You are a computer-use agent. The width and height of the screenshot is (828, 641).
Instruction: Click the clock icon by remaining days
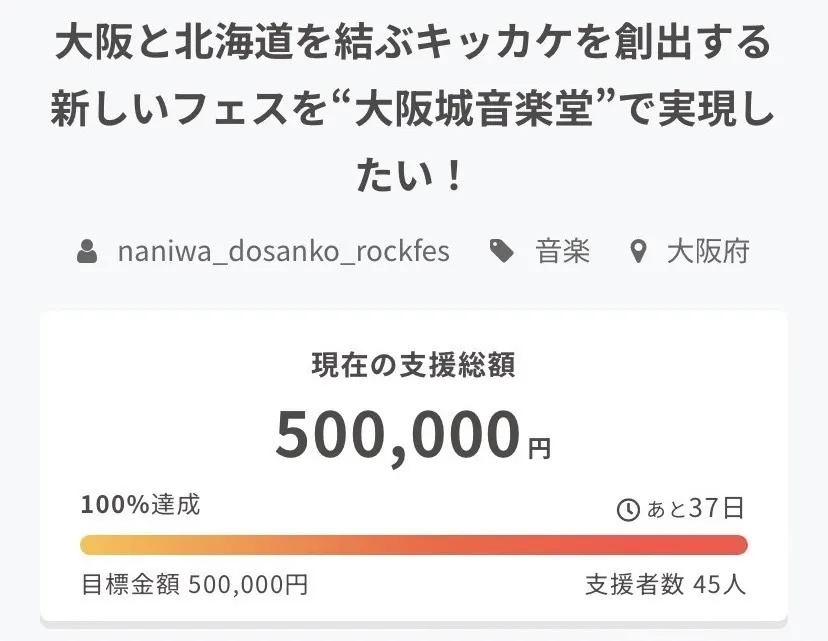627,510
